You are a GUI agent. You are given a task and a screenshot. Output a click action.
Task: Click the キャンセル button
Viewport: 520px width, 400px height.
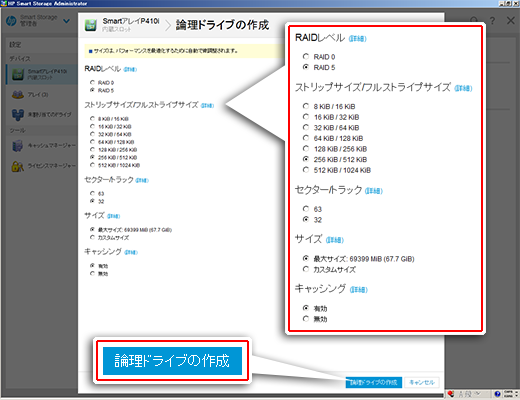[422, 382]
